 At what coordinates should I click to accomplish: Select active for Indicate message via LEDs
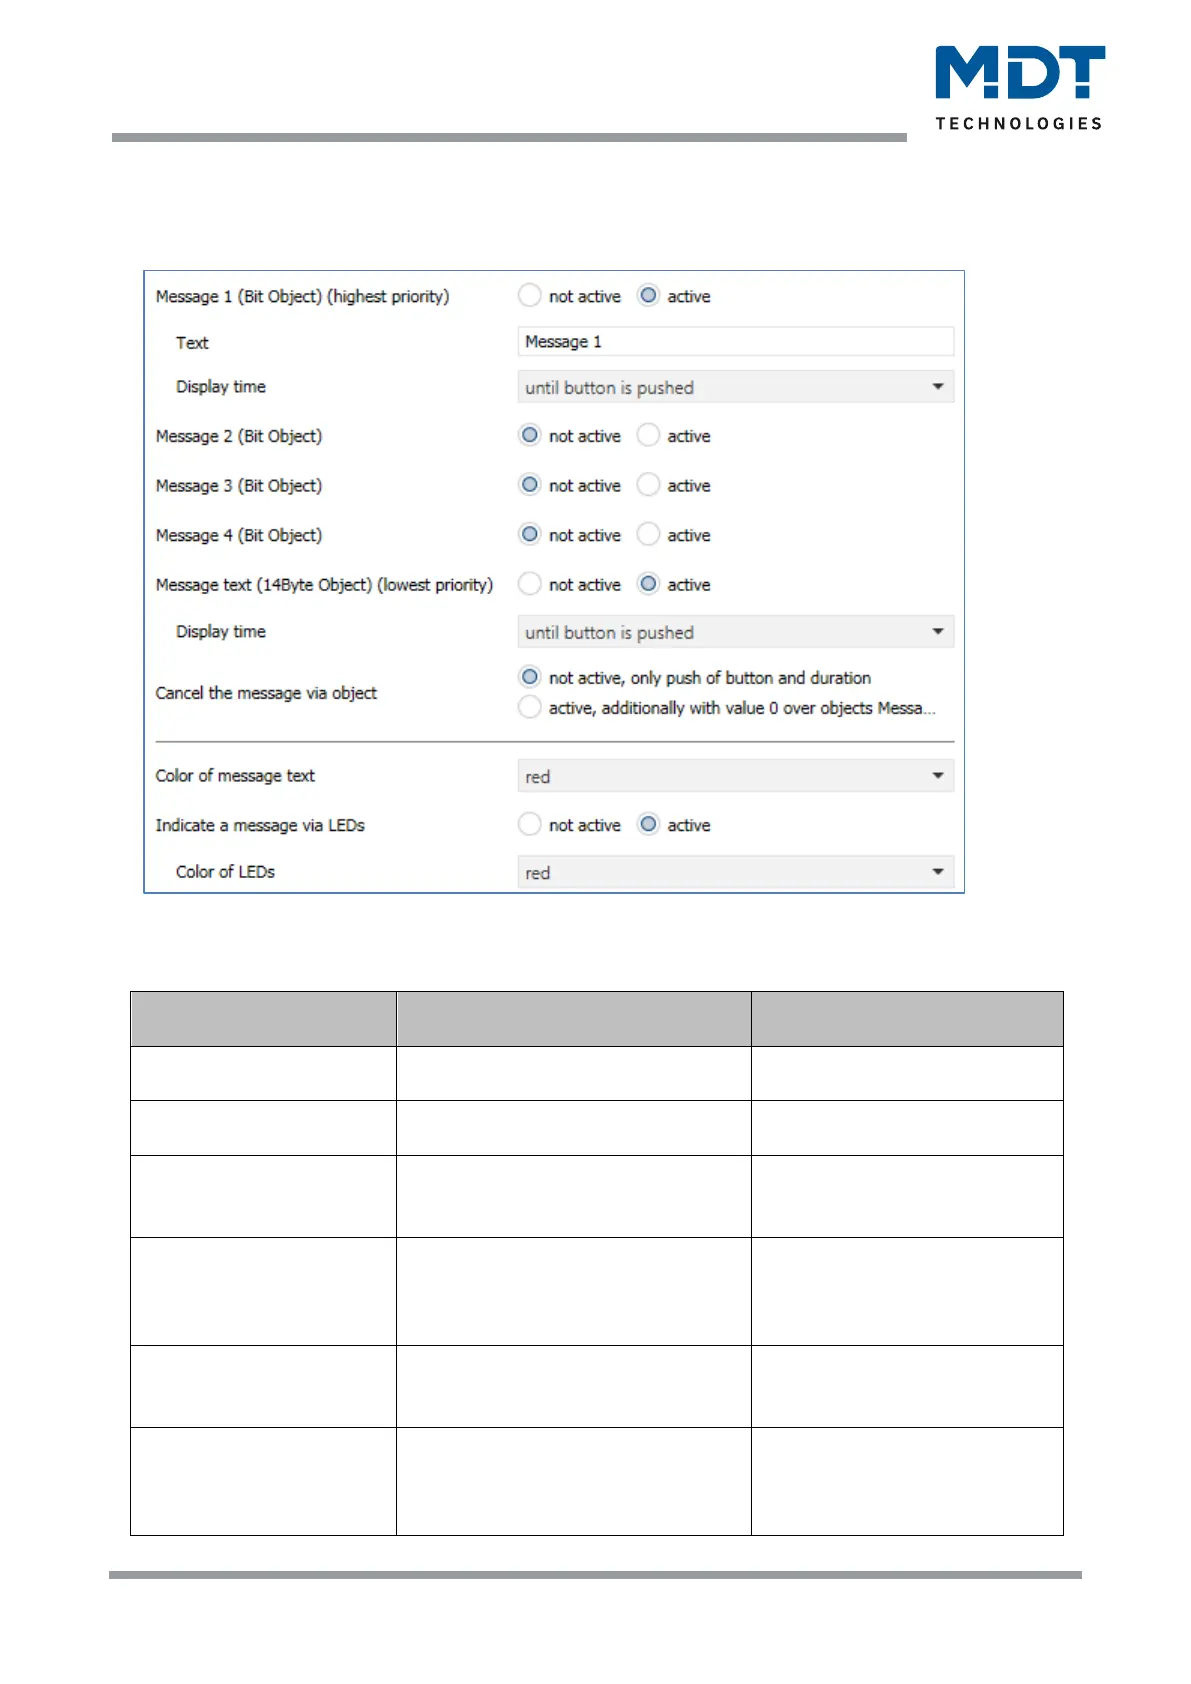tap(649, 825)
